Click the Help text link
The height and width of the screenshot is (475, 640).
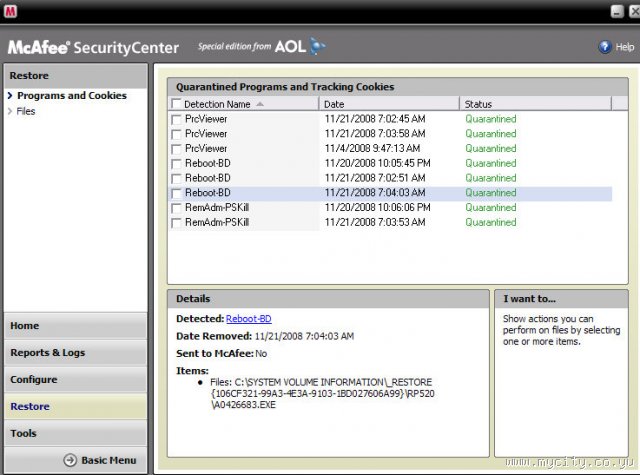point(625,47)
